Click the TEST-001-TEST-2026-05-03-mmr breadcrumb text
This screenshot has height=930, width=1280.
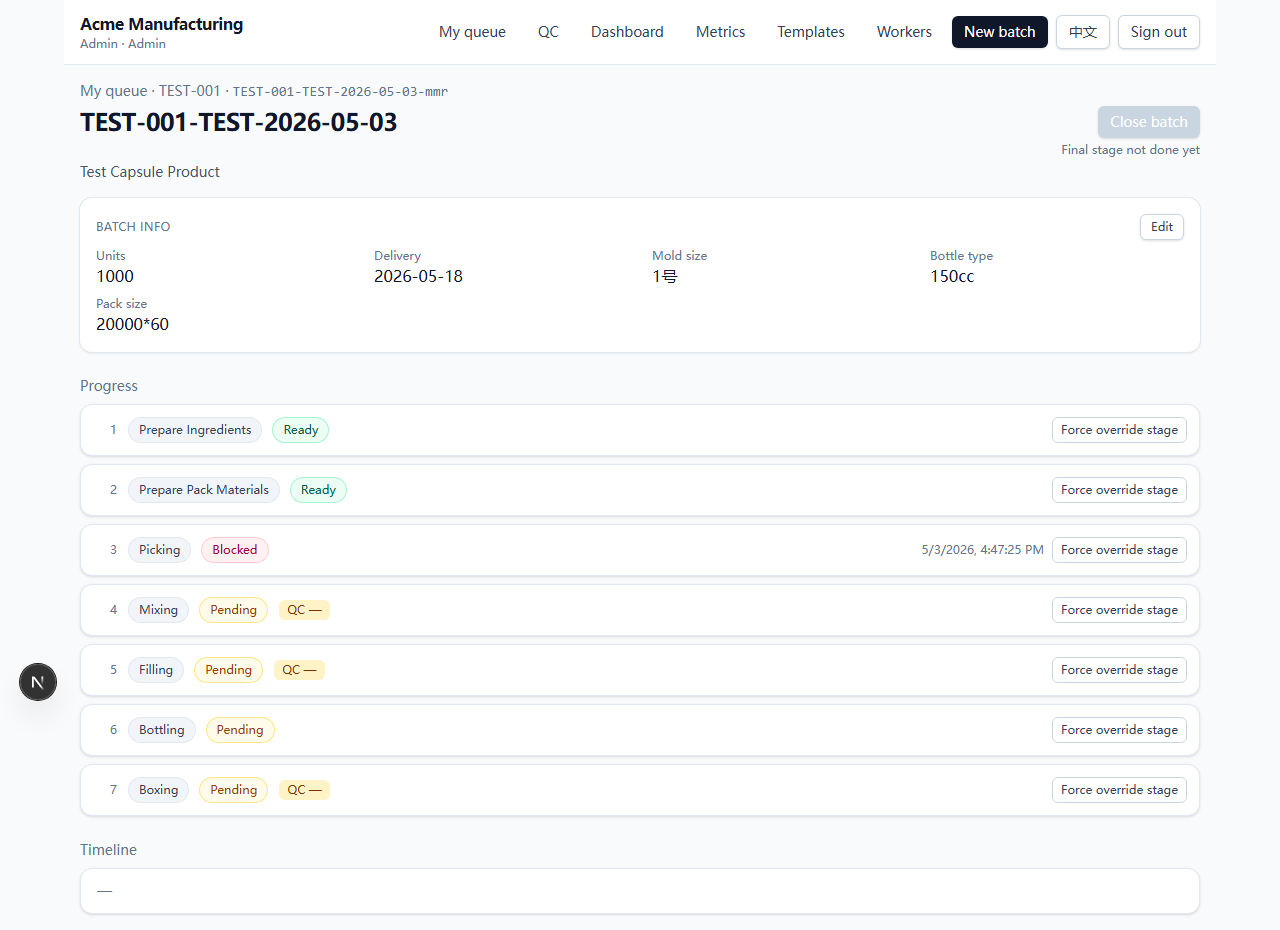pyautogui.click(x=340, y=92)
